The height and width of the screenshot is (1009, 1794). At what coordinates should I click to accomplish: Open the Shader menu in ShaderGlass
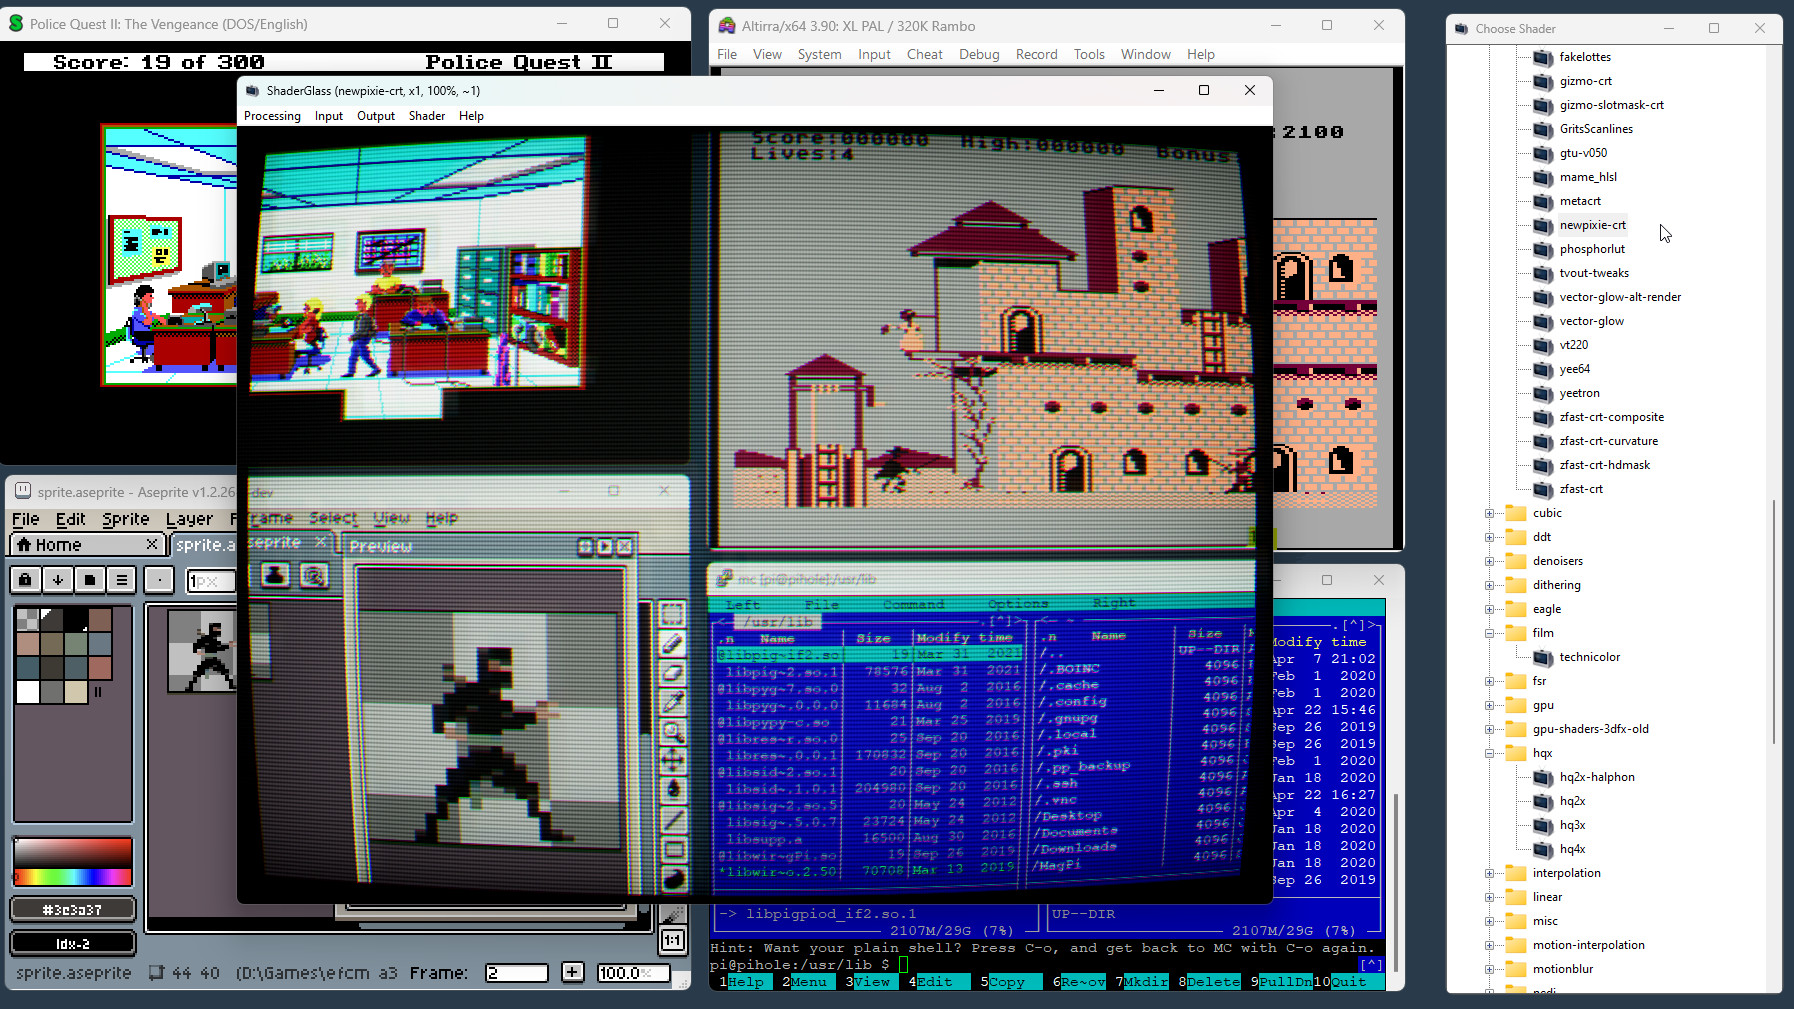tap(426, 116)
